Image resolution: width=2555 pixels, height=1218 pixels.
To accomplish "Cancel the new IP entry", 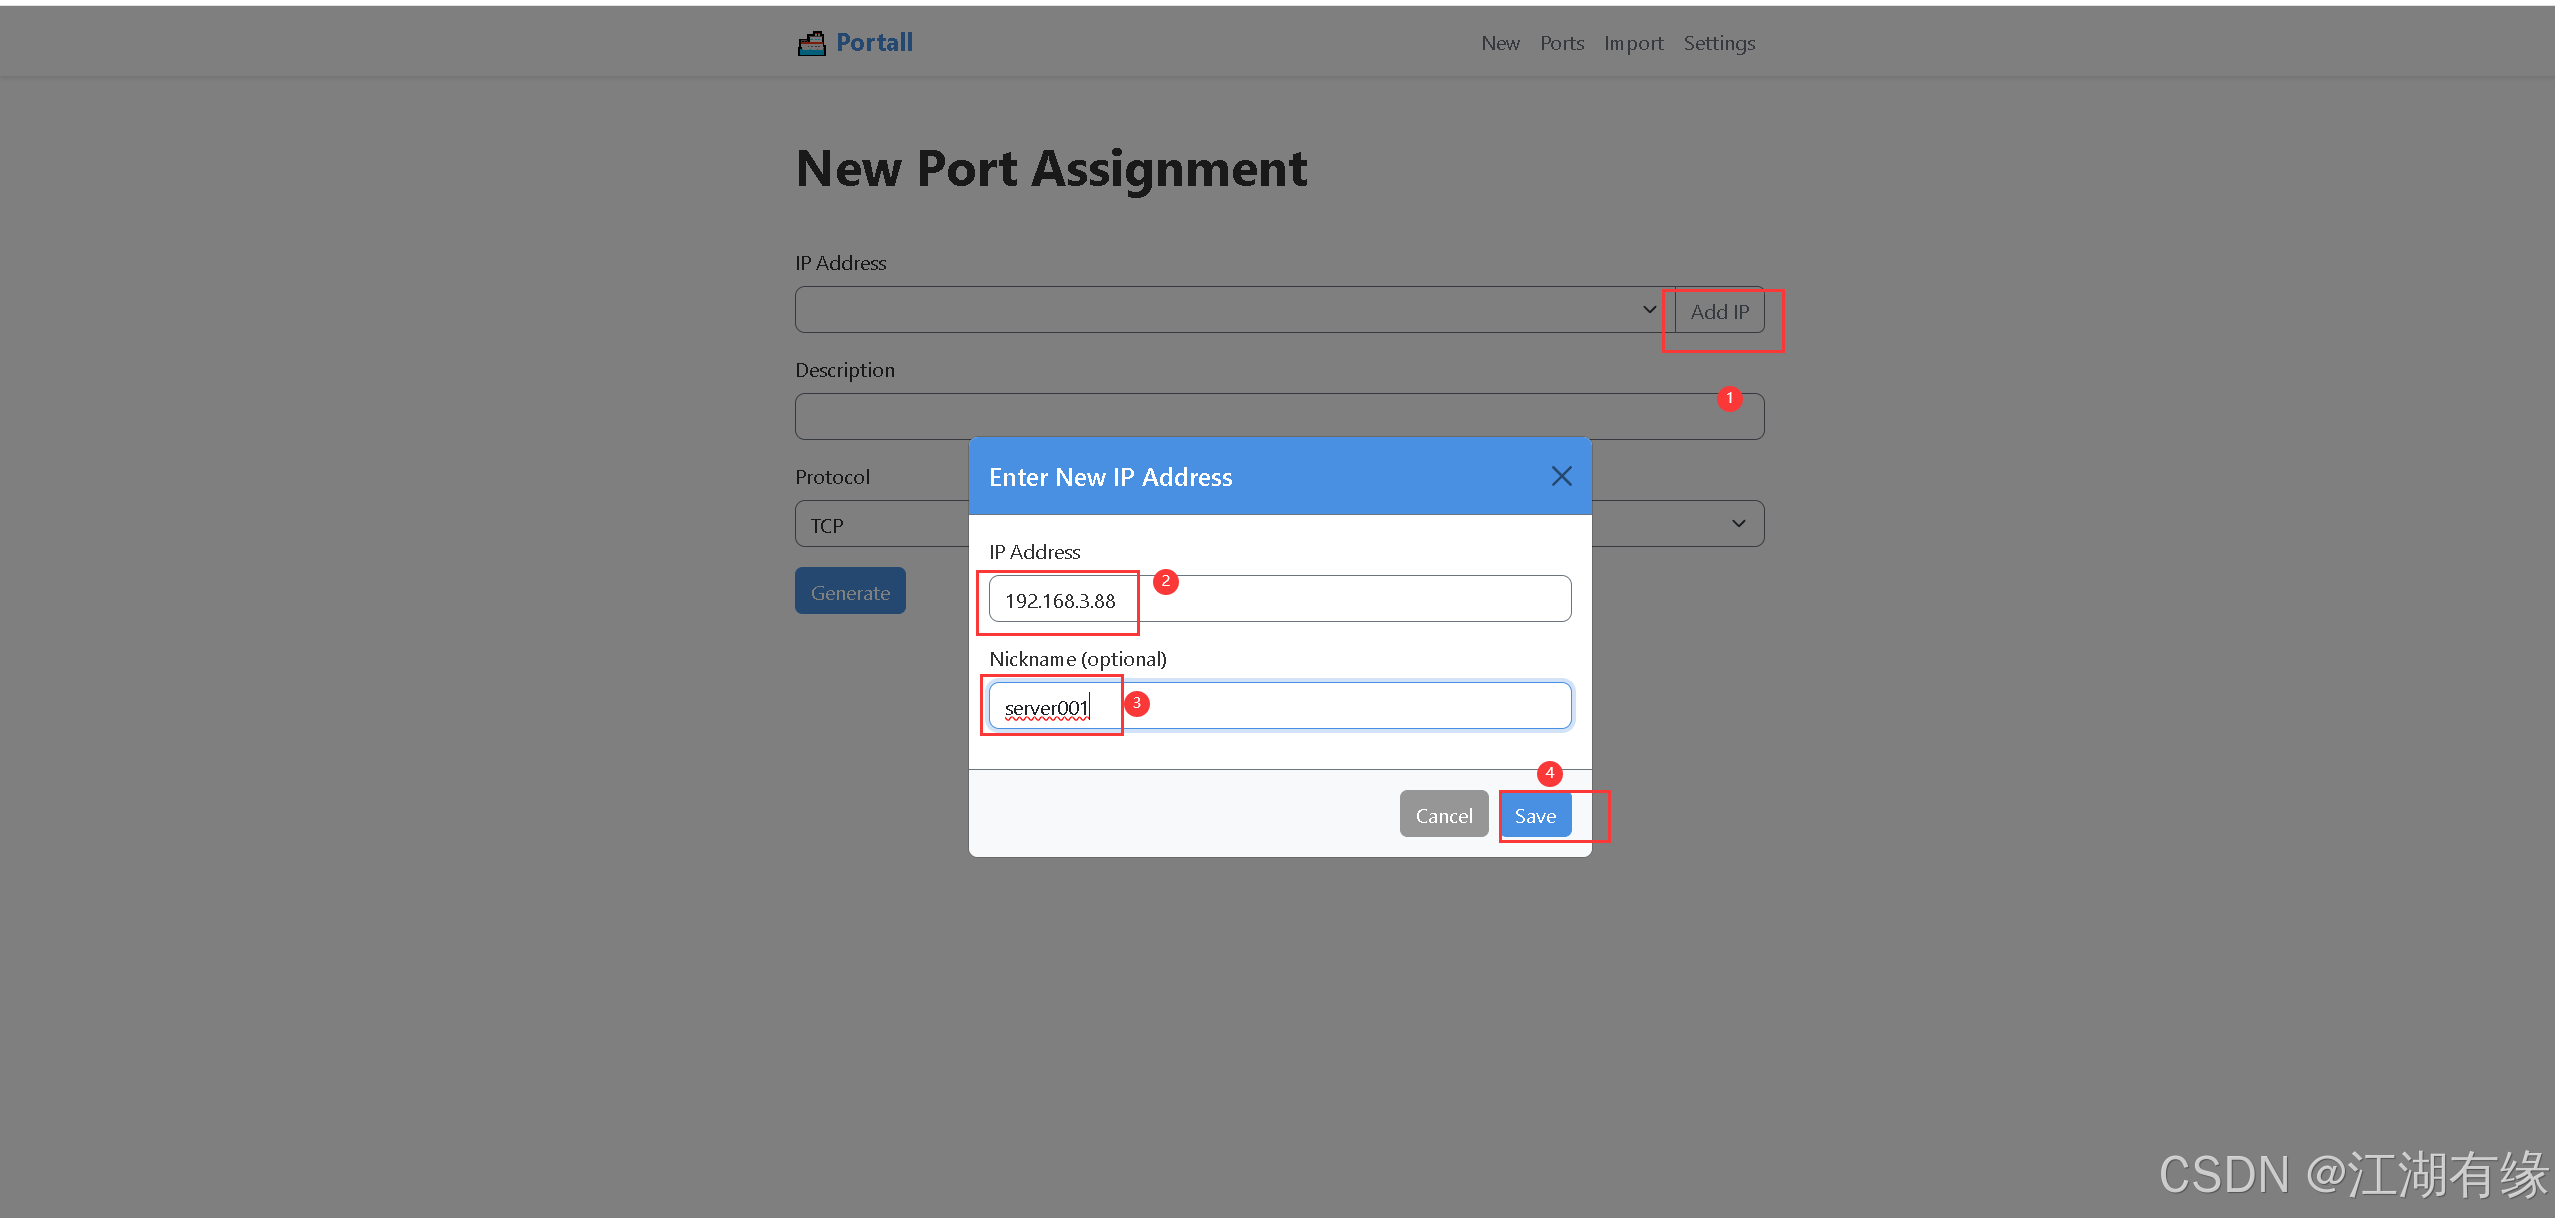I will coord(1443,813).
